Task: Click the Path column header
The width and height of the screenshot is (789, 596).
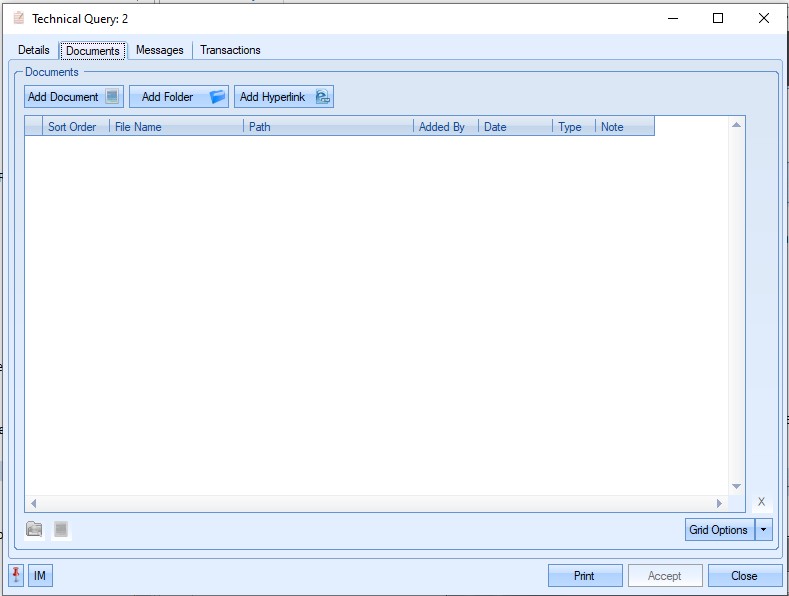Action: 328,126
